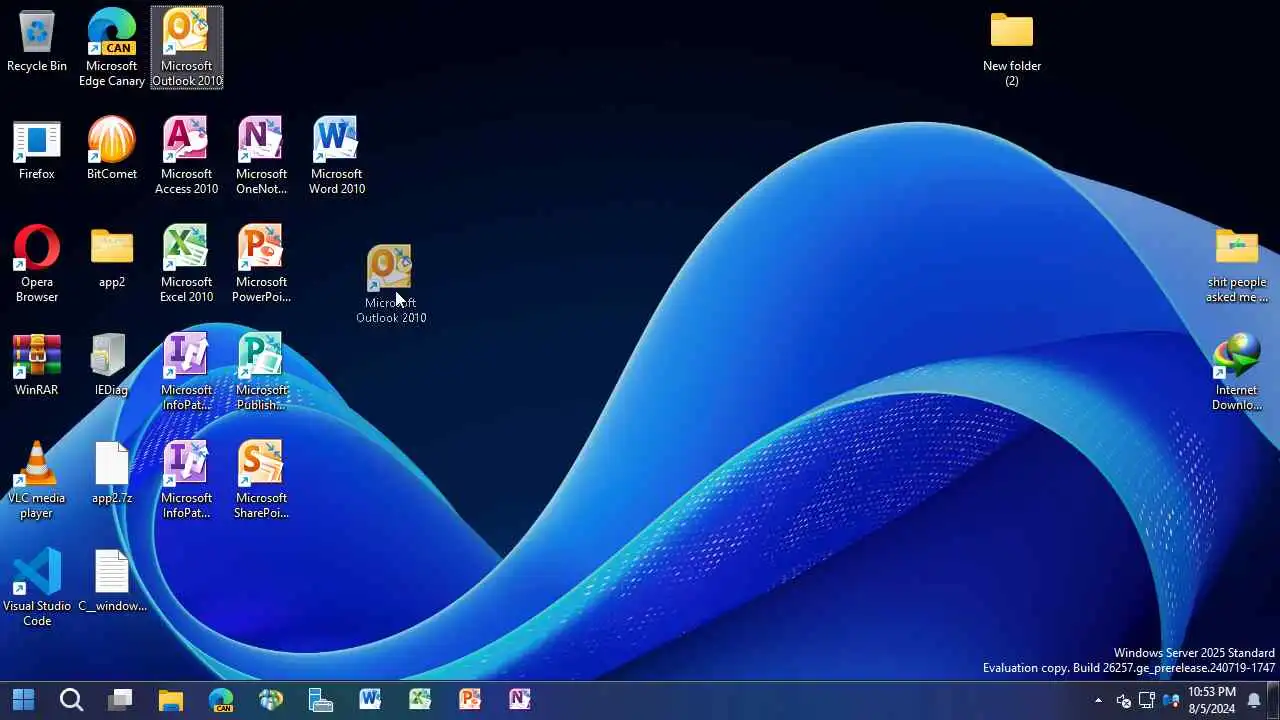The height and width of the screenshot is (720, 1280).
Task: Open the Windows Start menu
Action: pyautogui.click(x=23, y=699)
